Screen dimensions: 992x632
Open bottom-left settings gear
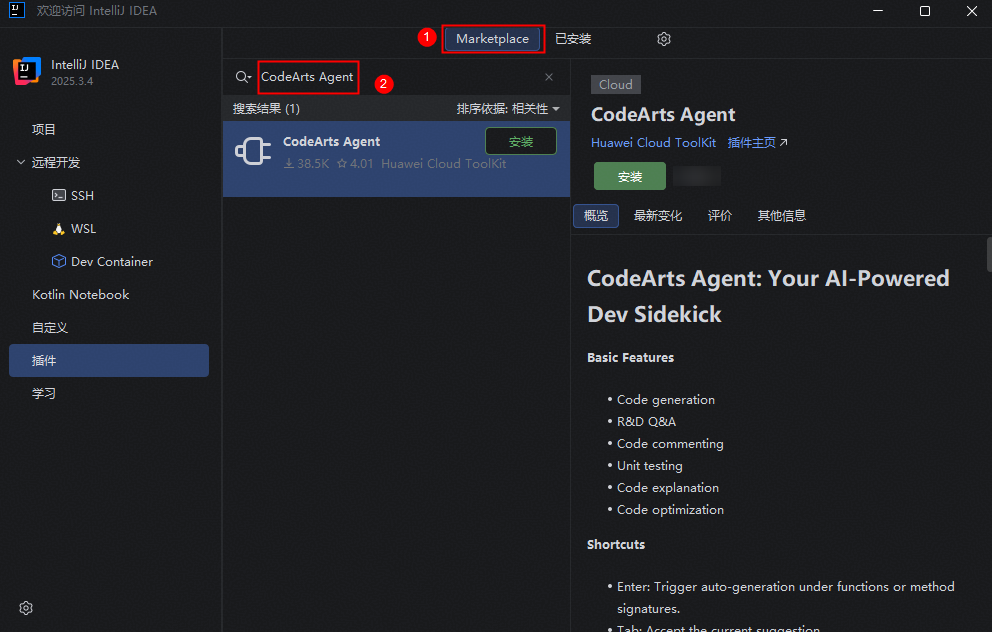pyautogui.click(x=26, y=608)
